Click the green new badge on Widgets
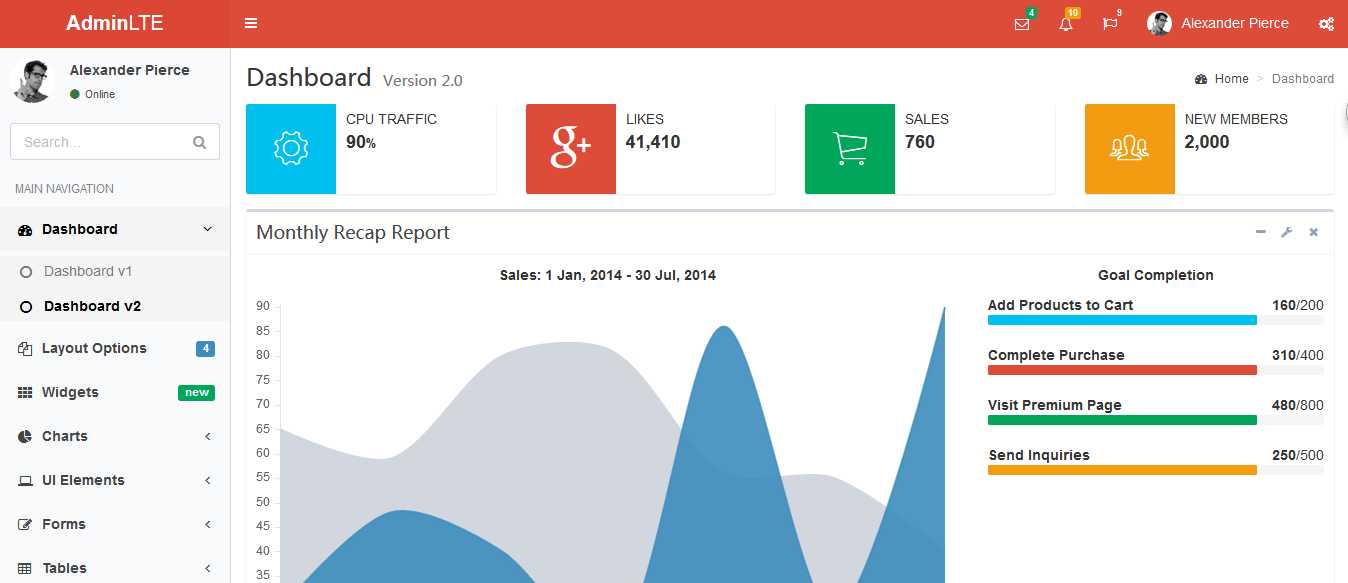1348x583 pixels. point(196,393)
